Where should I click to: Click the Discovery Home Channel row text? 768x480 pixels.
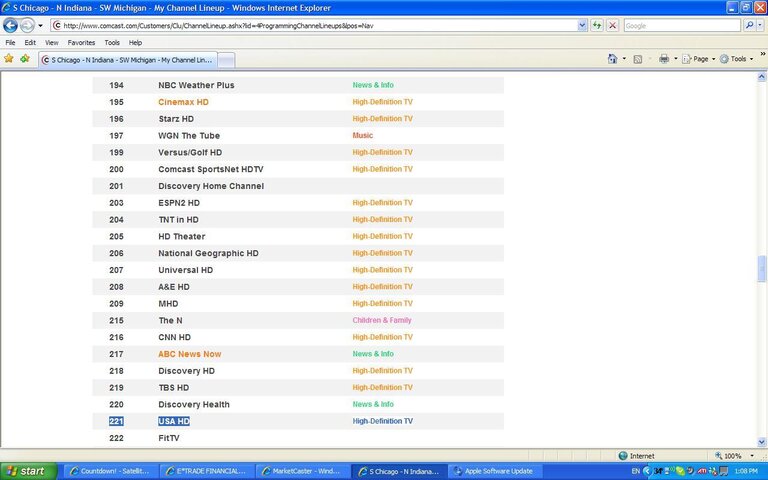[x=211, y=186]
